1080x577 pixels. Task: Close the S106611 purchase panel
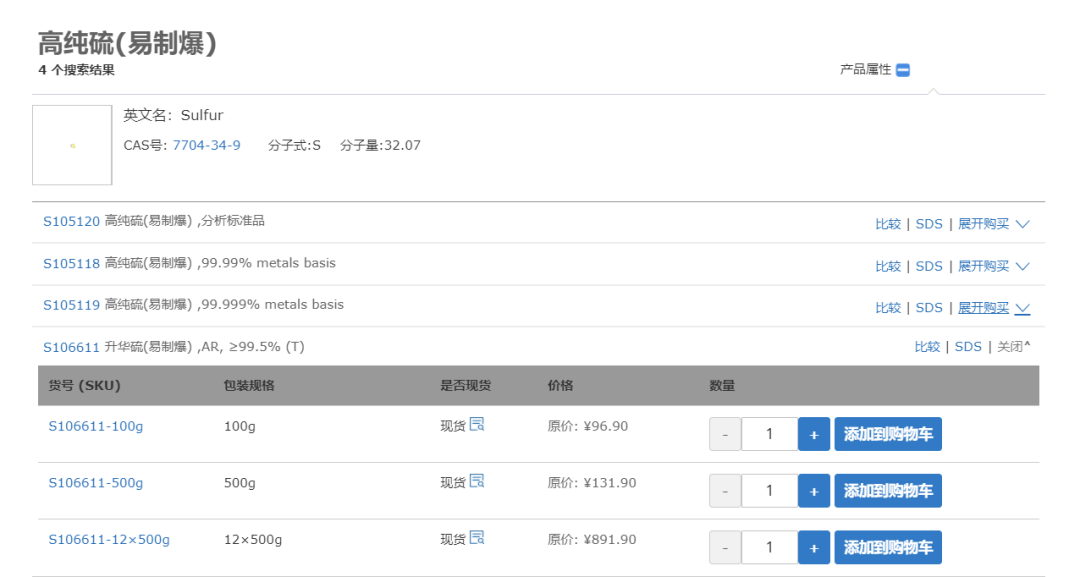tap(1013, 347)
